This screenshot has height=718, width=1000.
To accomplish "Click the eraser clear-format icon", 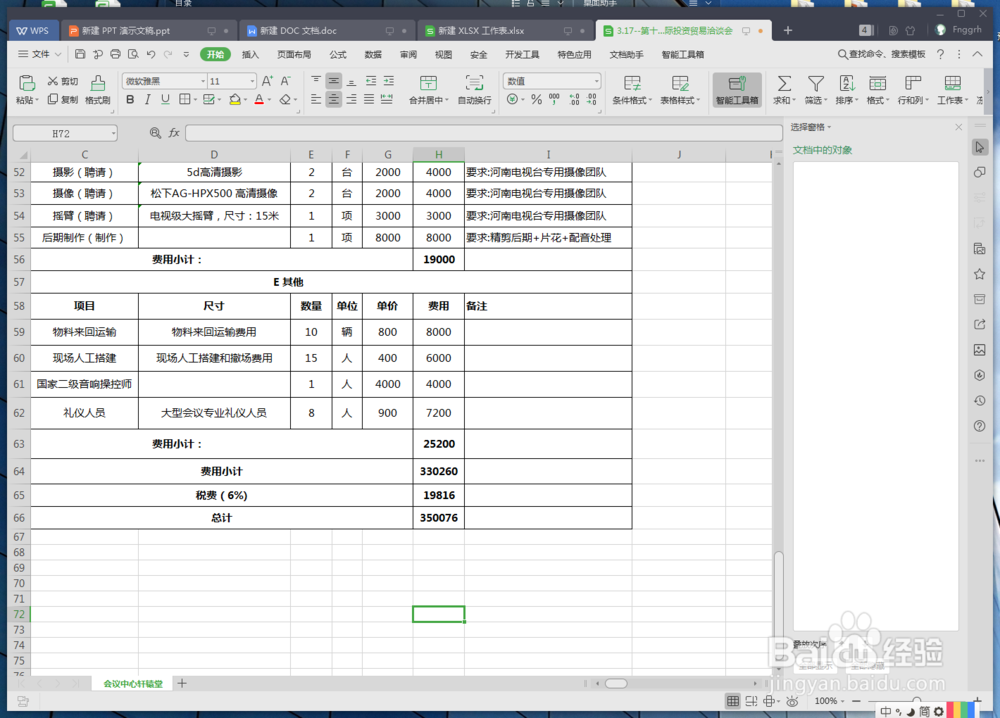I will (285, 99).
